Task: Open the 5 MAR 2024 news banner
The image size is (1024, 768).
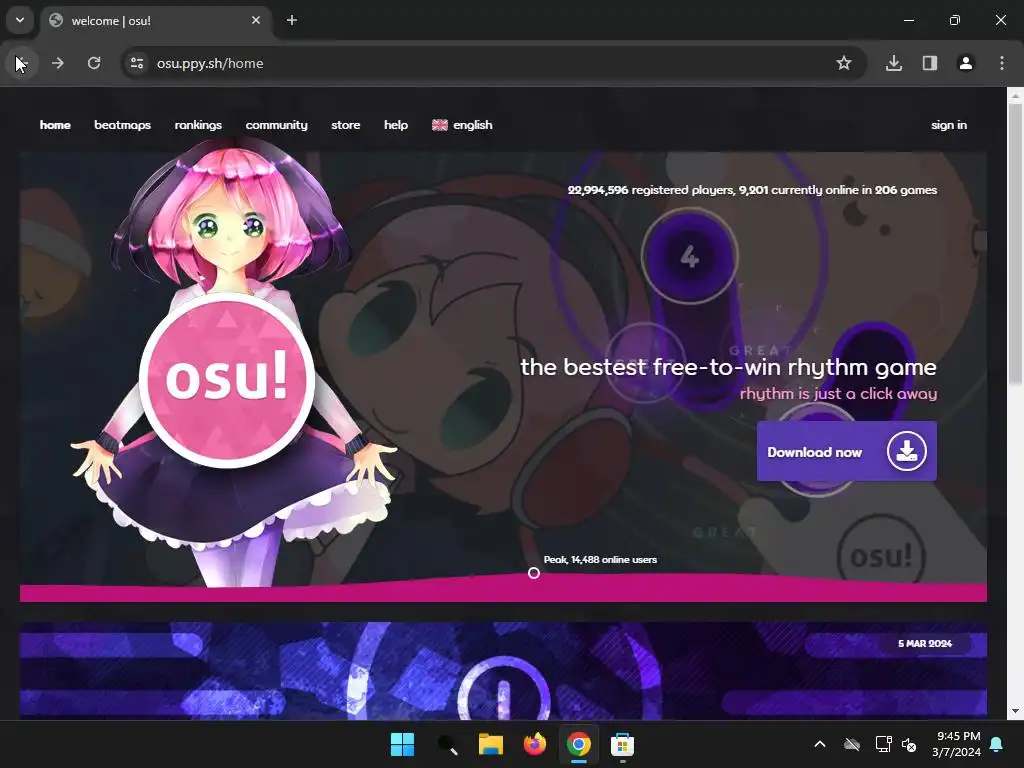Action: point(503,671)
